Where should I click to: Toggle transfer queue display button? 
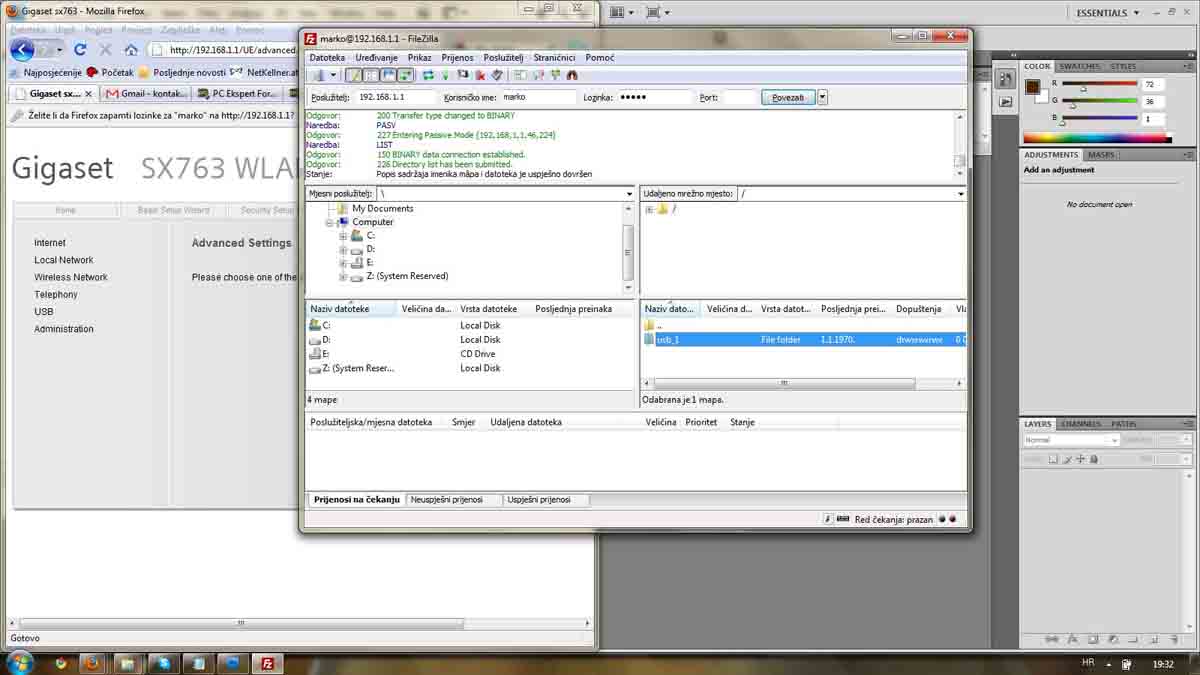405,75
